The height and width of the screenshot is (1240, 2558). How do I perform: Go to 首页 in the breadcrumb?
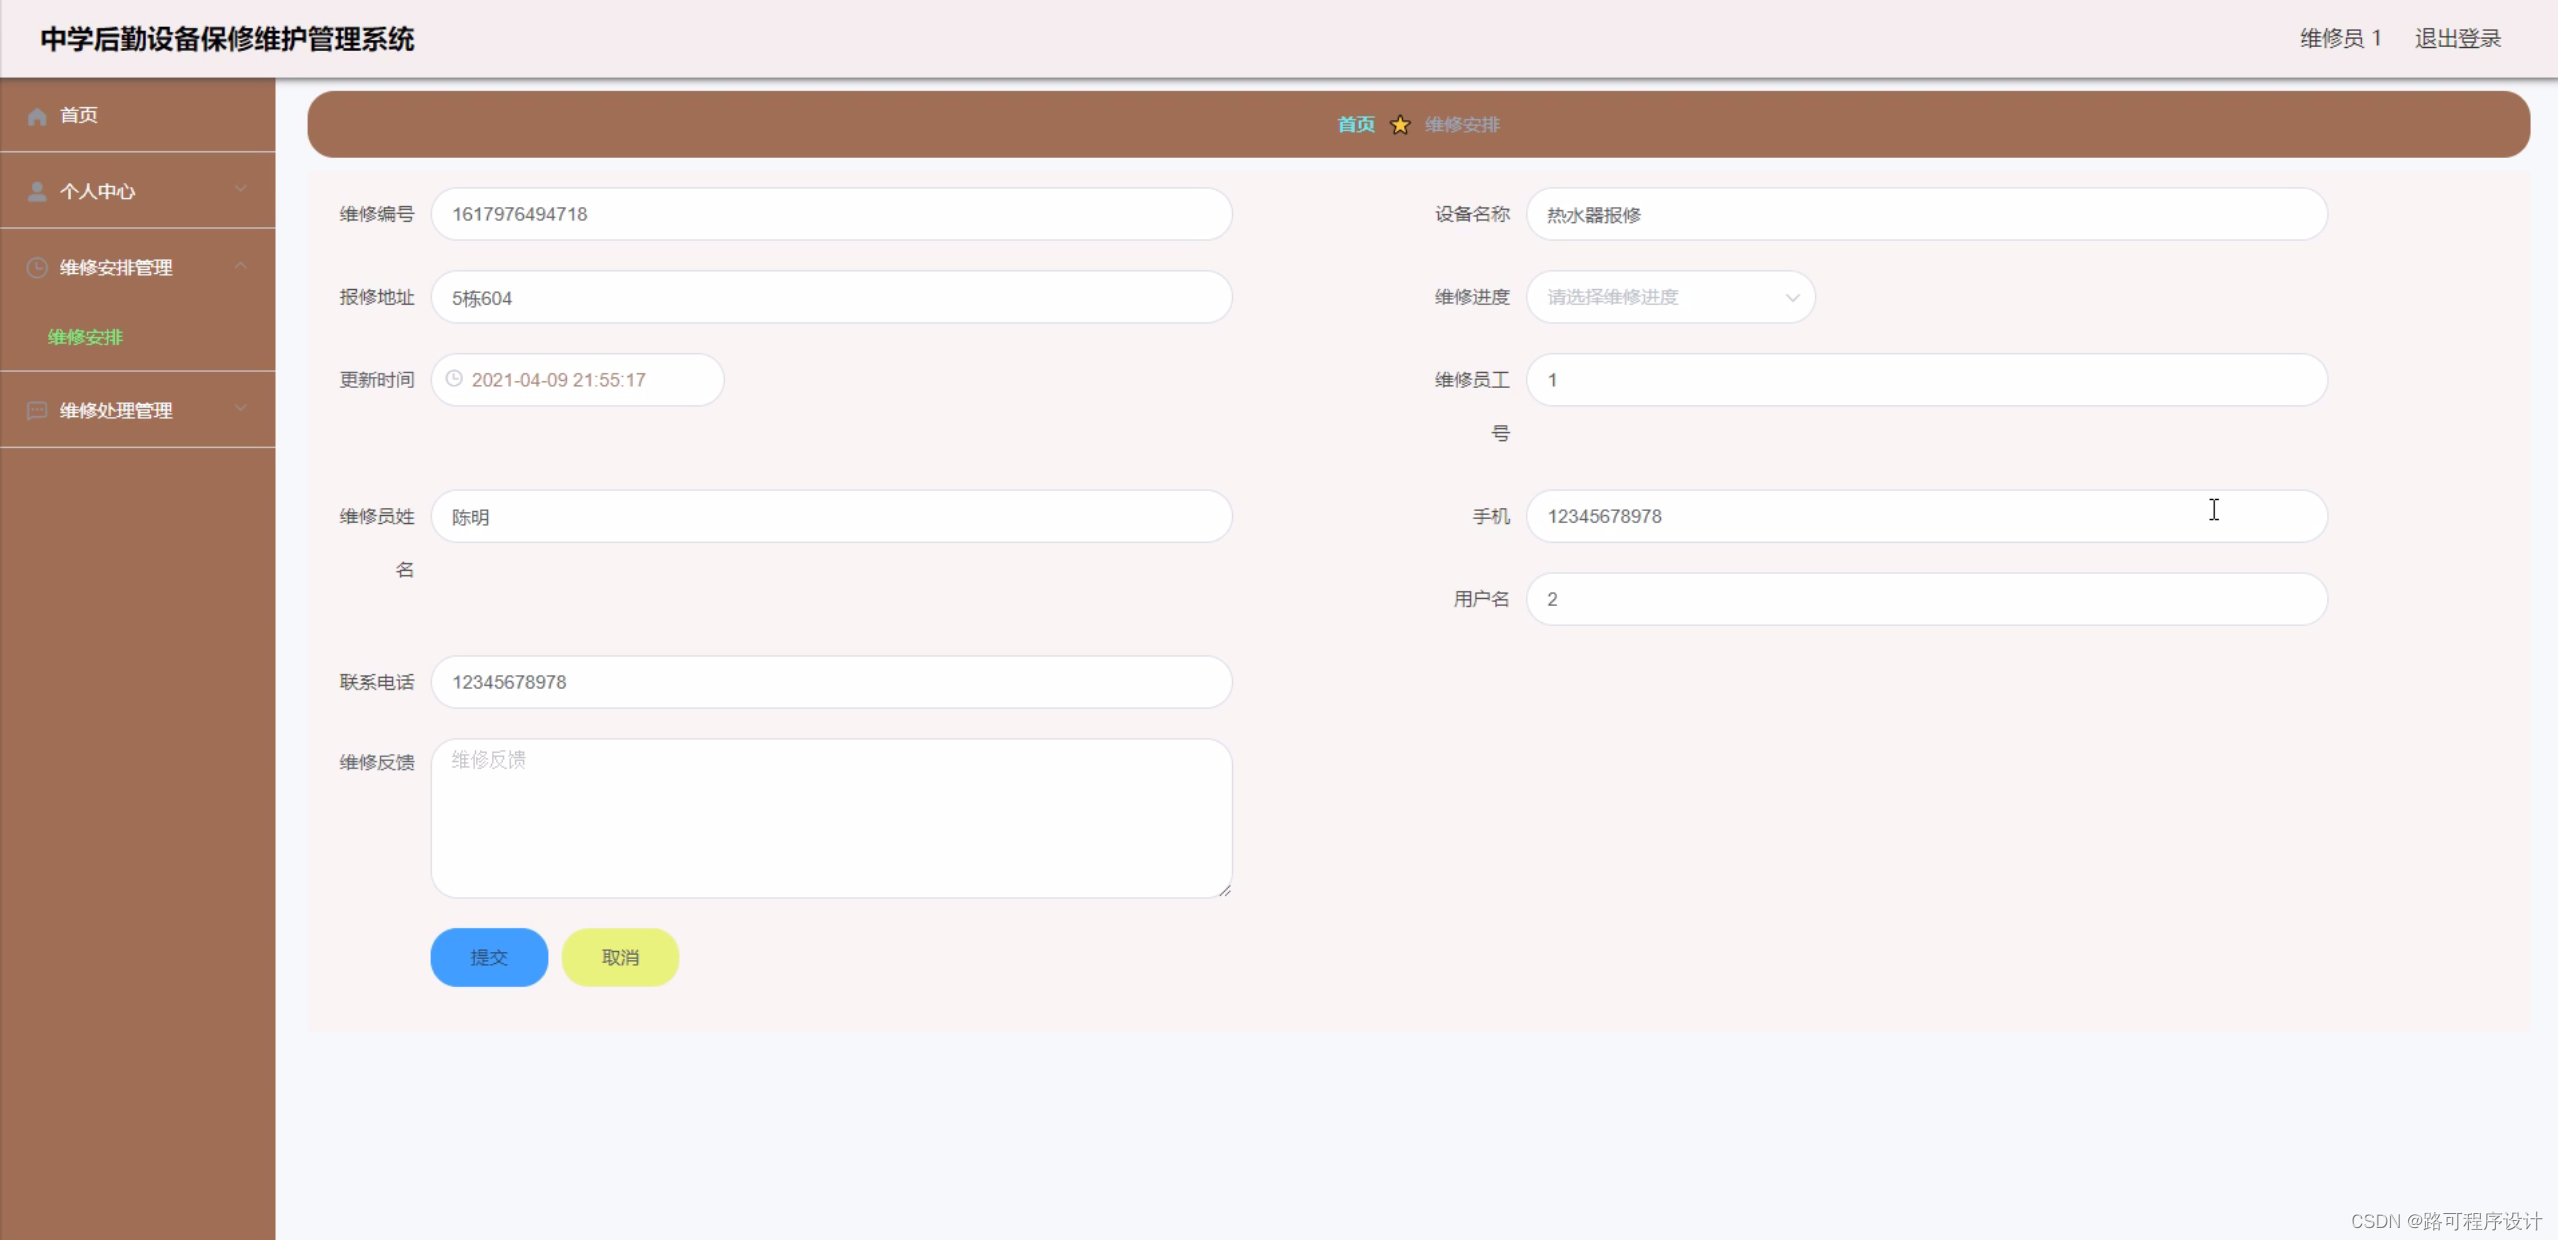click(x=1356, y=125)
